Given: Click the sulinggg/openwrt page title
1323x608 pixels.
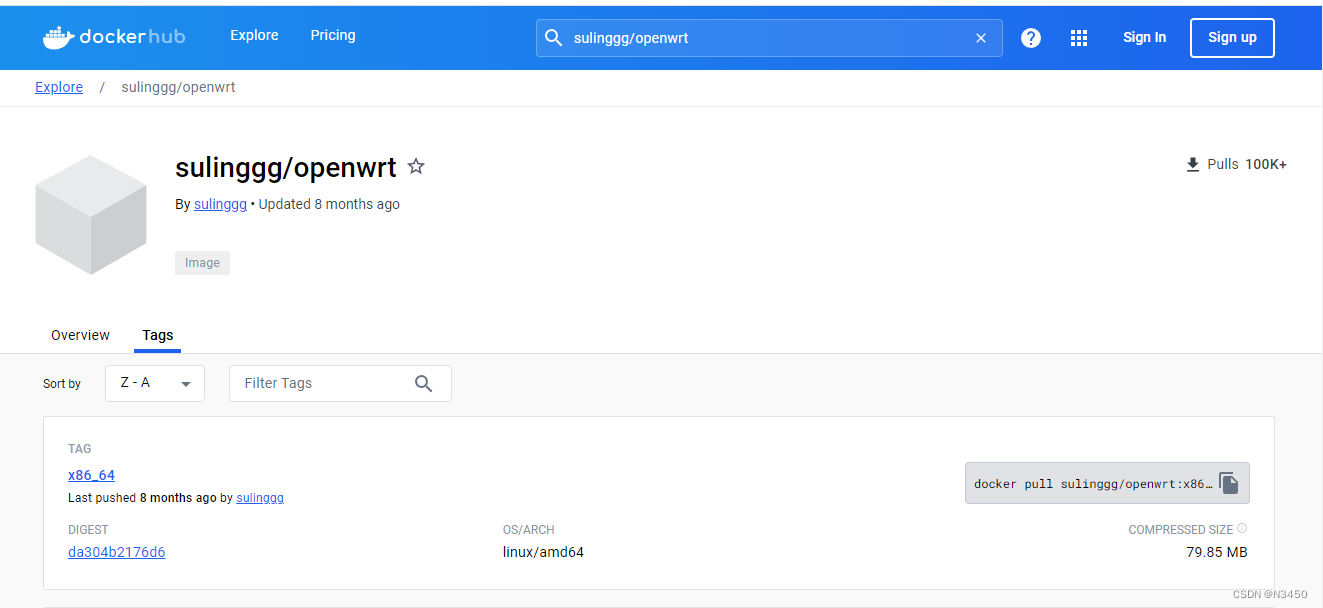Looking at the screenshot, I should pos(286,167).
